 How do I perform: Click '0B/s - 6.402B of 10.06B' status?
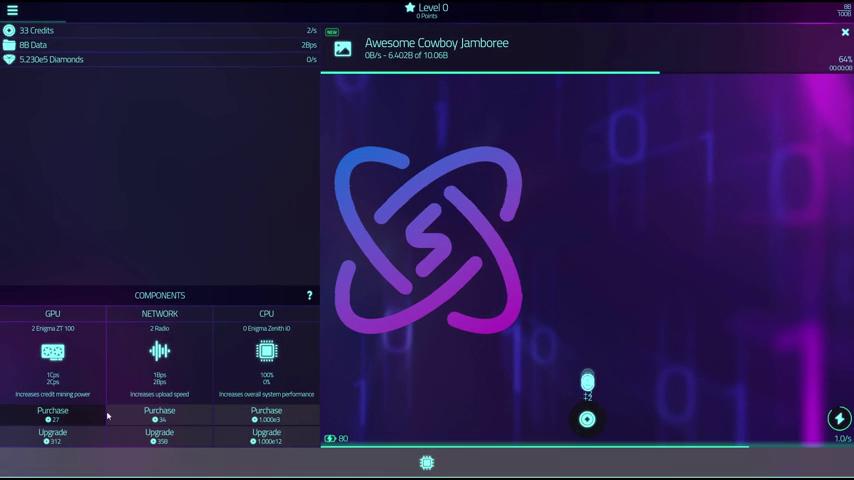(x=406, y=55)
